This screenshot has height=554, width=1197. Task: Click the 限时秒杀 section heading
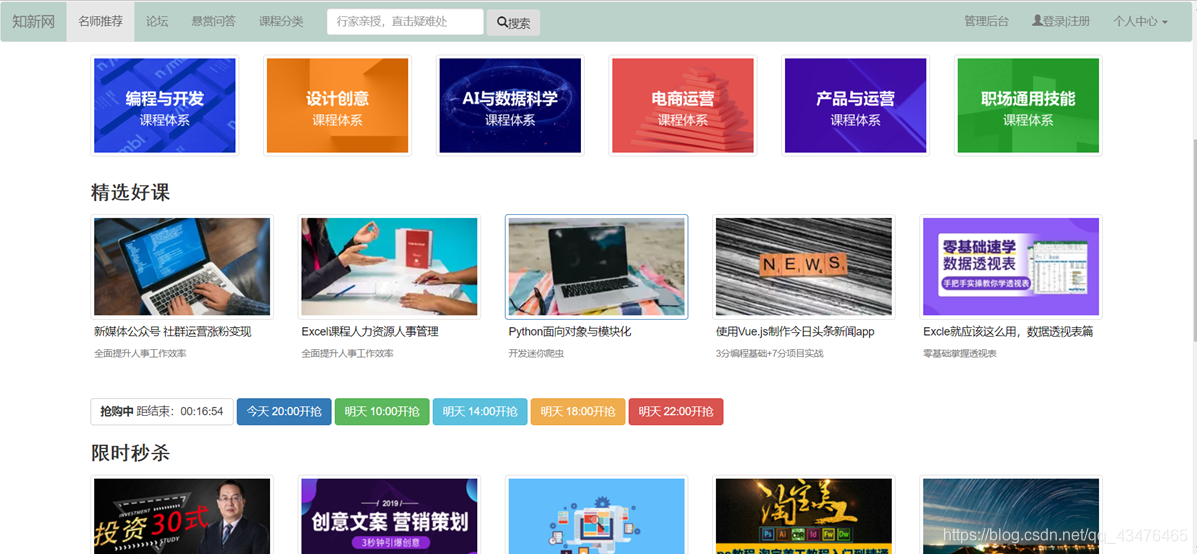click(131, 453)
